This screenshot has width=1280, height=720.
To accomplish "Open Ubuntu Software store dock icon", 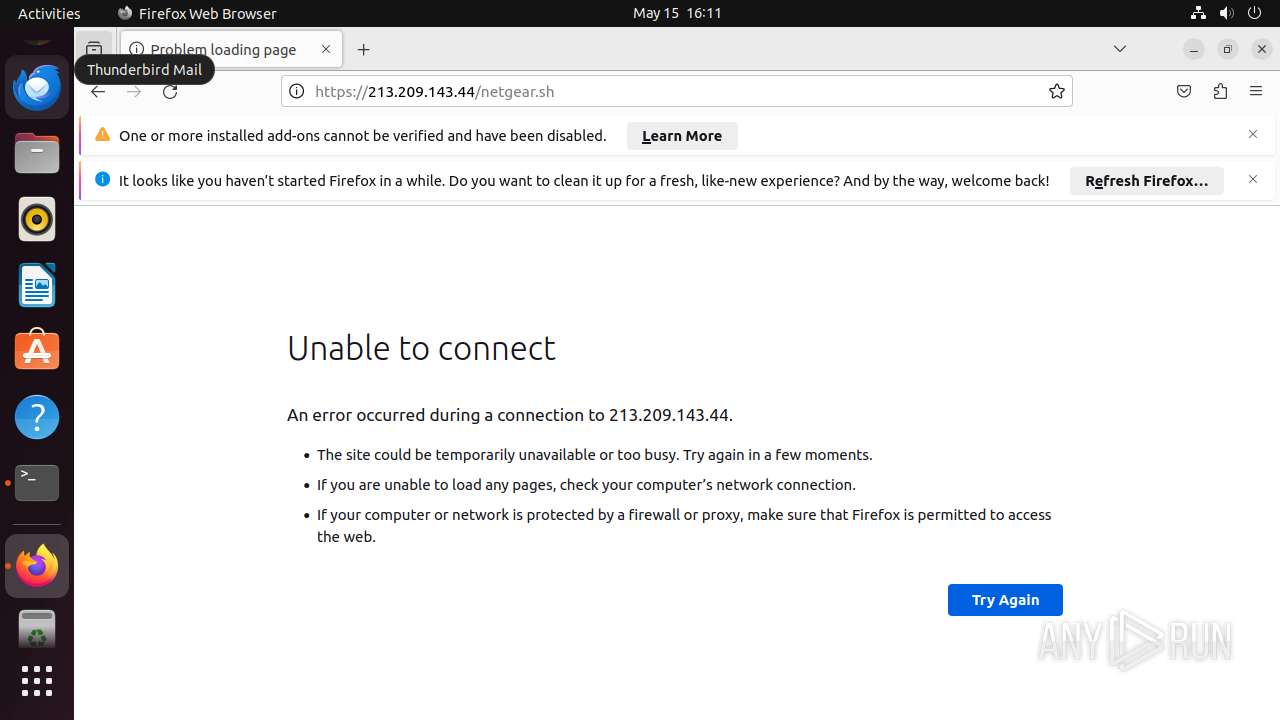I will point(37,351).
